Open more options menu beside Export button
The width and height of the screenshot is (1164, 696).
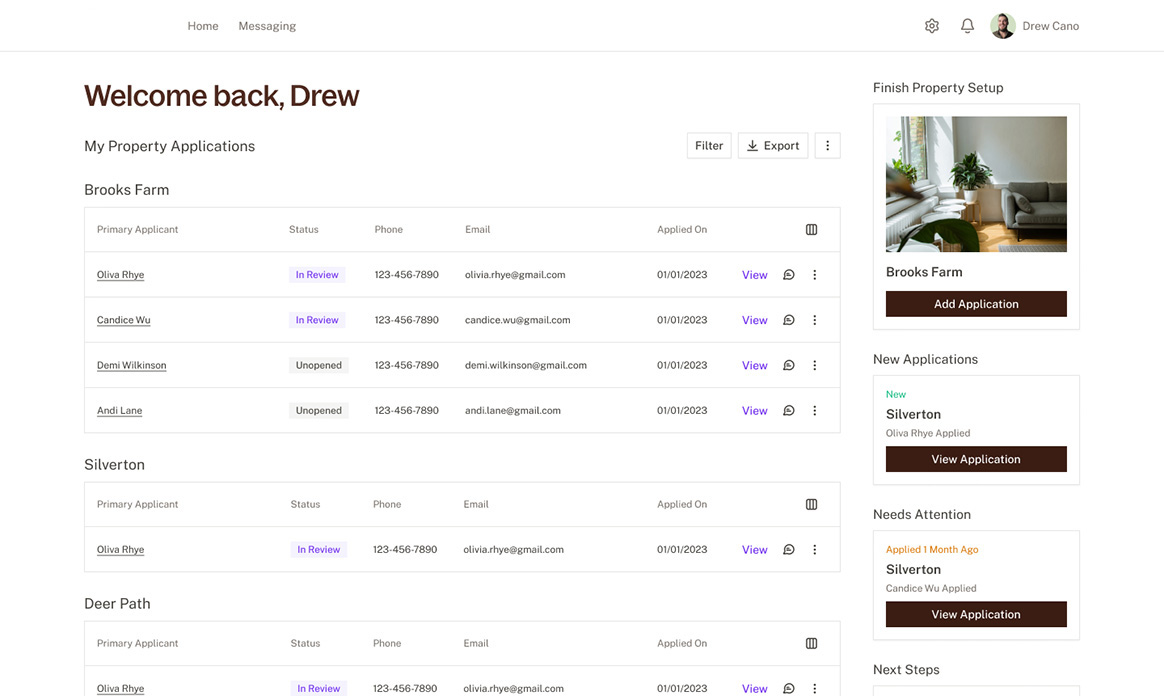tap(827, 146)
